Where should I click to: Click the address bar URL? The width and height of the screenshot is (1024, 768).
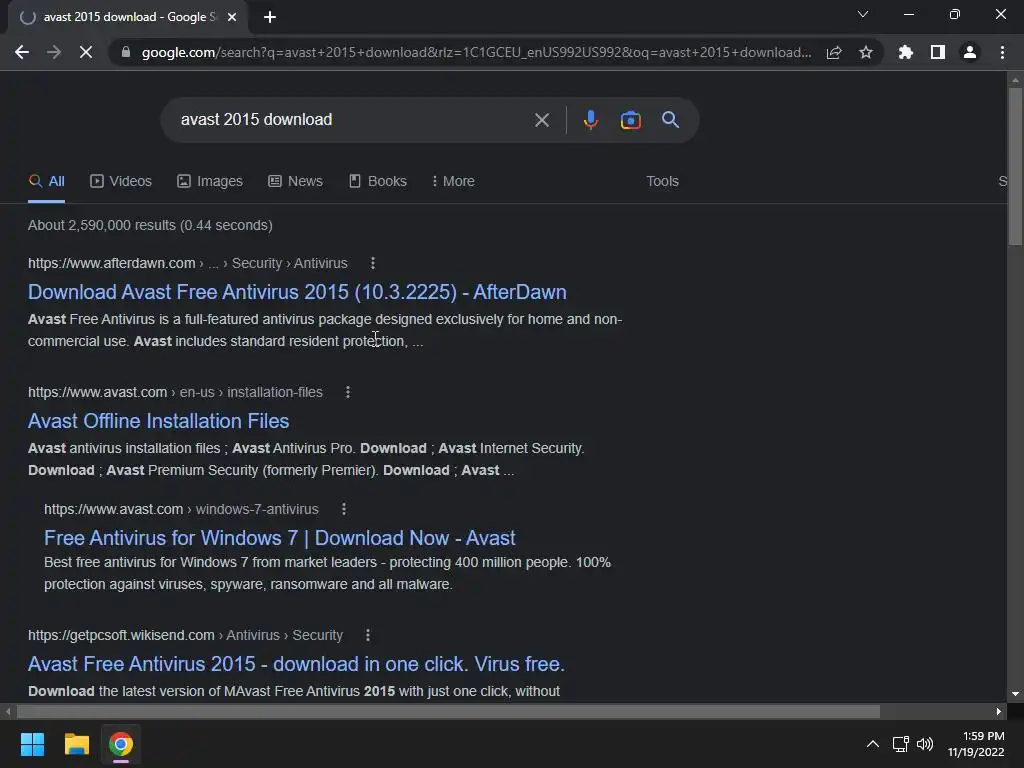click(x=477, y=52)
